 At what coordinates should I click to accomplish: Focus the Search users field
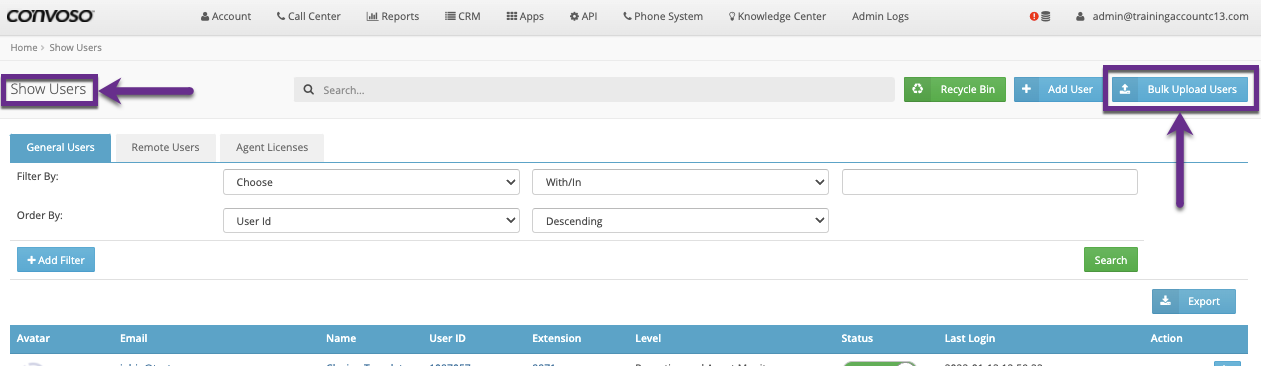pyautogui.click(x=594, y=90)
